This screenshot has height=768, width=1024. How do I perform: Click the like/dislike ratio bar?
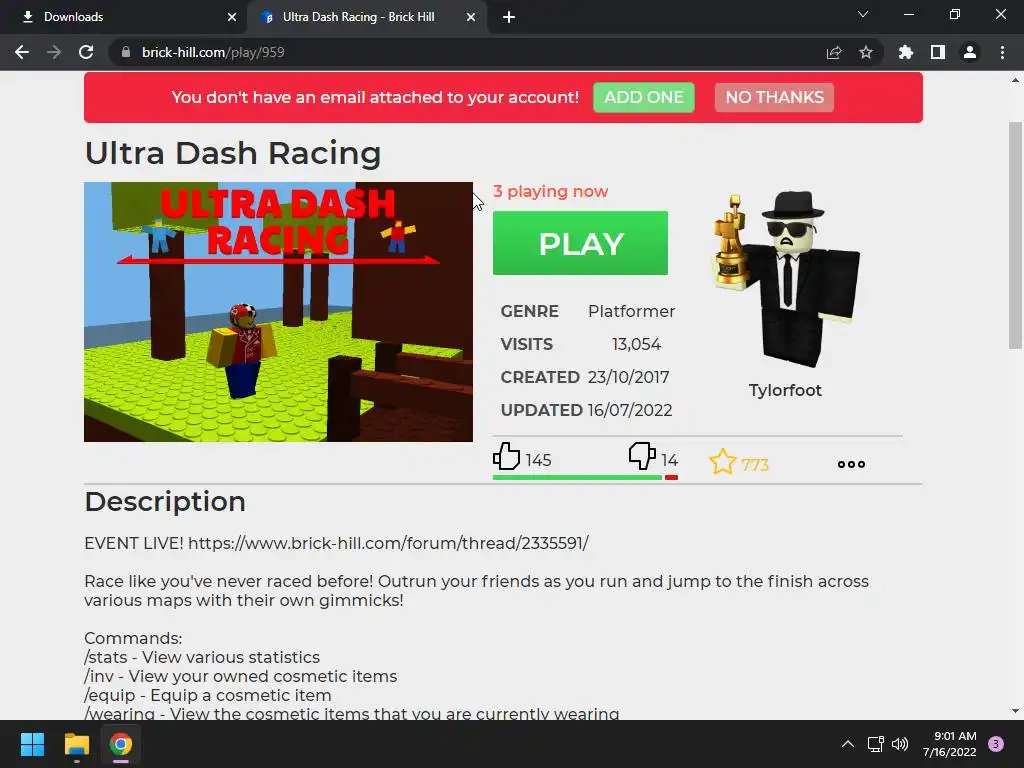(x=585, y=477)
